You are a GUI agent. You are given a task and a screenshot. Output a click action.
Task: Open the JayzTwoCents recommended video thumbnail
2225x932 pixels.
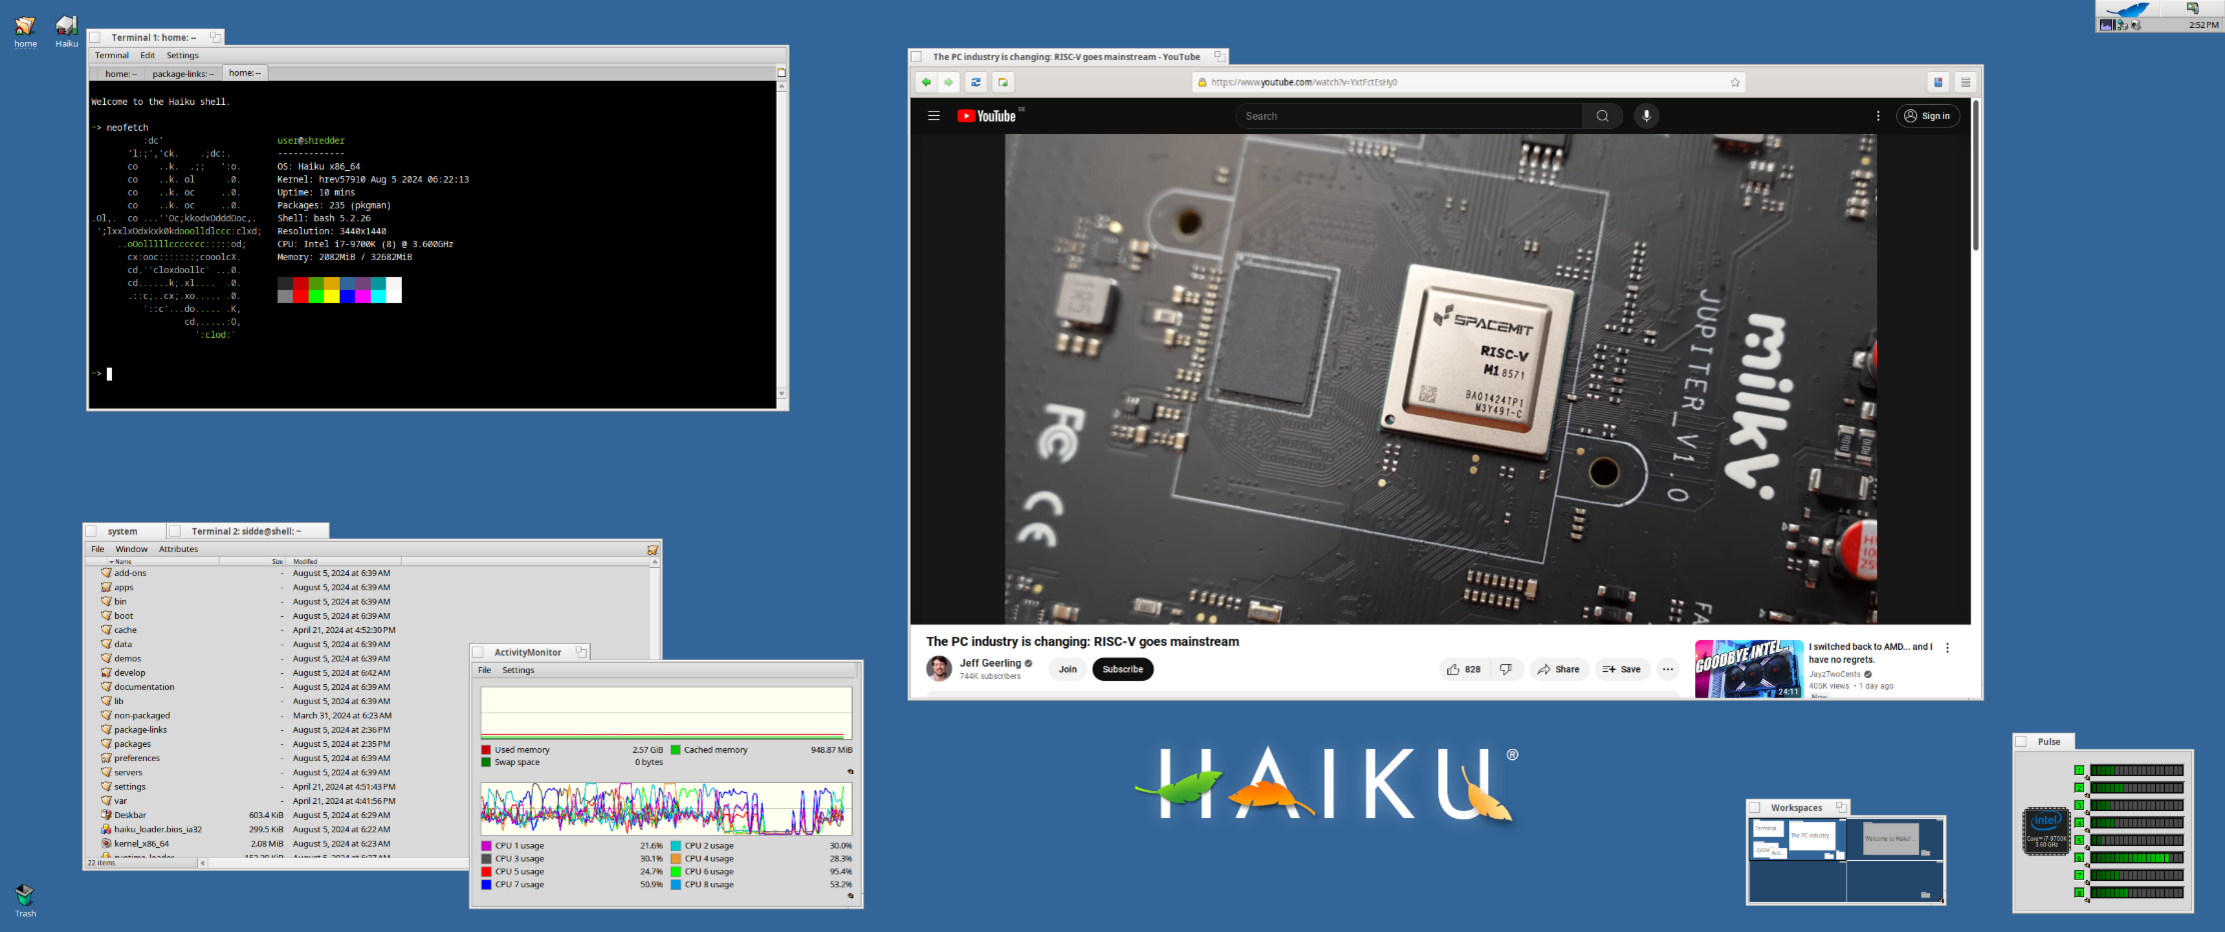pyautogui.click(x=1749, y=668)
